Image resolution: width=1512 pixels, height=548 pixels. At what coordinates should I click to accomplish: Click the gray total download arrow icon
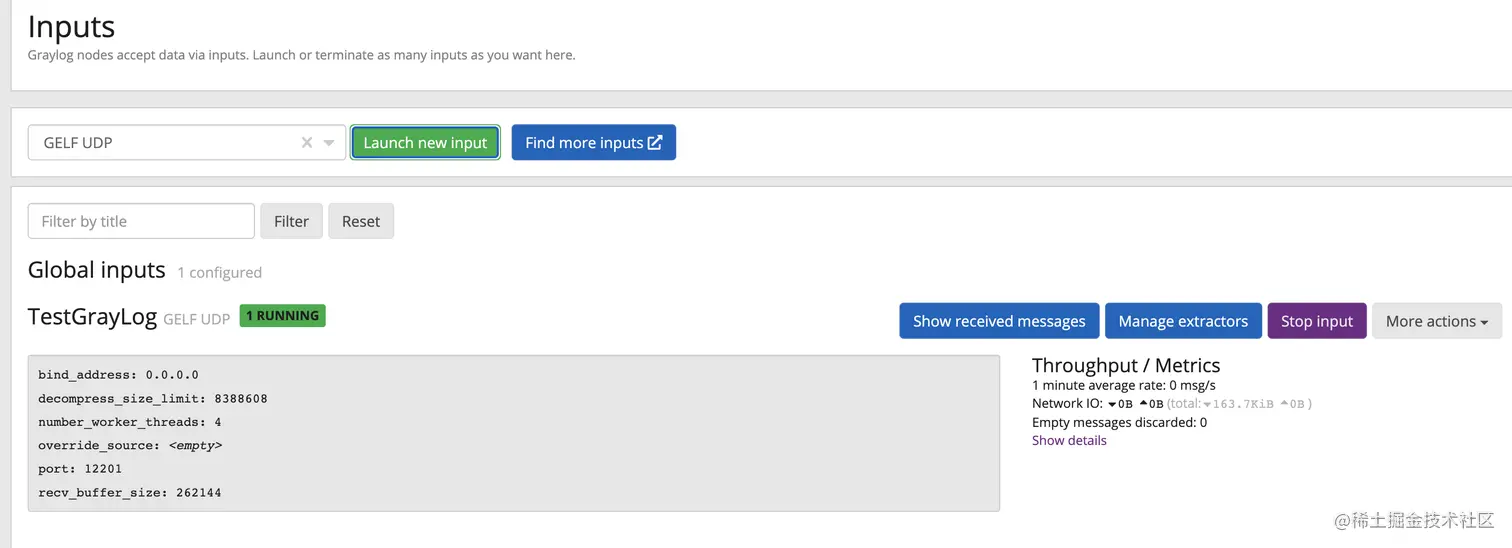pyautogui.click(x=1207, y=404)
